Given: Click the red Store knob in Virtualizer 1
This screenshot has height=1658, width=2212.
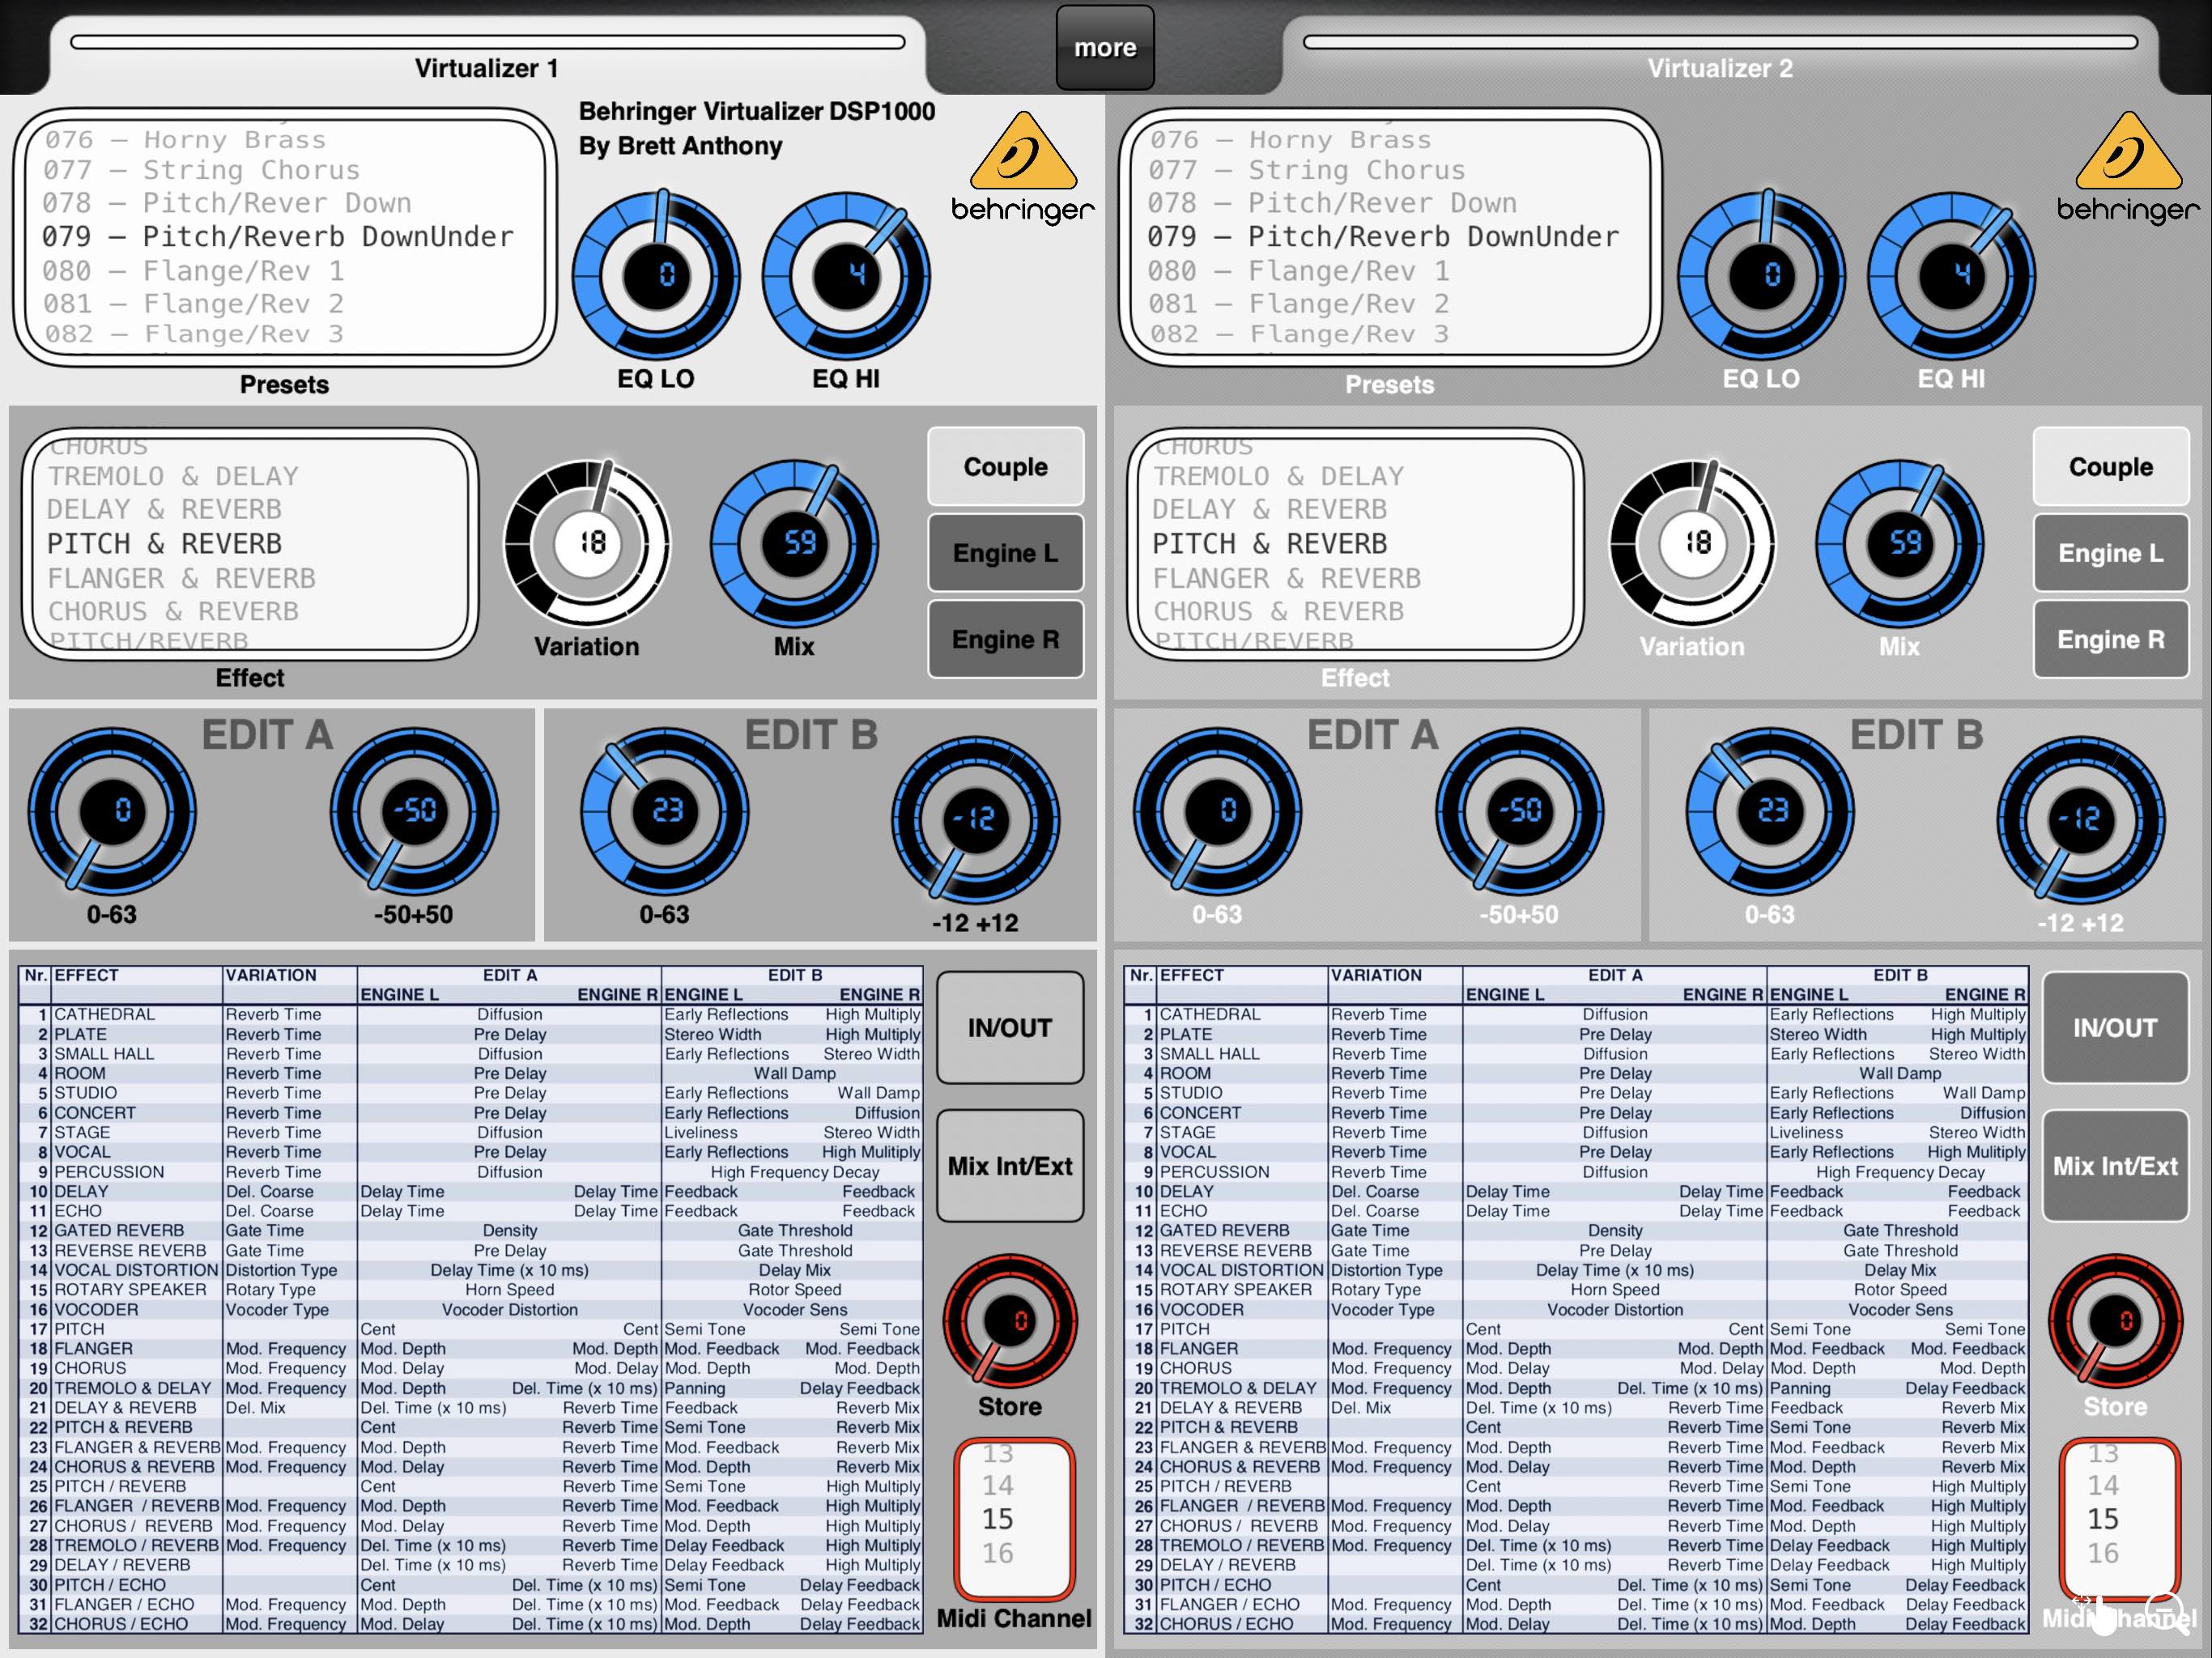Looking at the screenshot, I should [x=1010, y=1320].
